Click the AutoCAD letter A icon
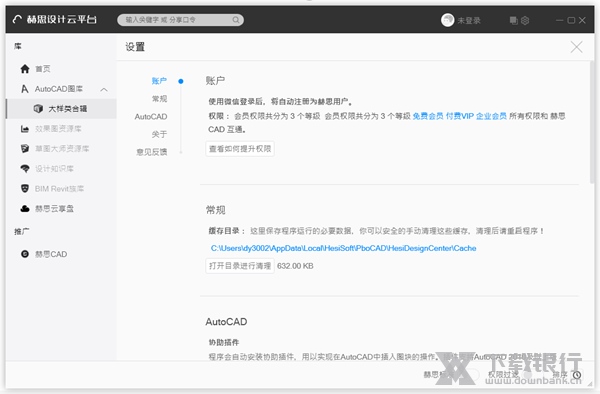 pyautogui.click(x=25, y=89)
